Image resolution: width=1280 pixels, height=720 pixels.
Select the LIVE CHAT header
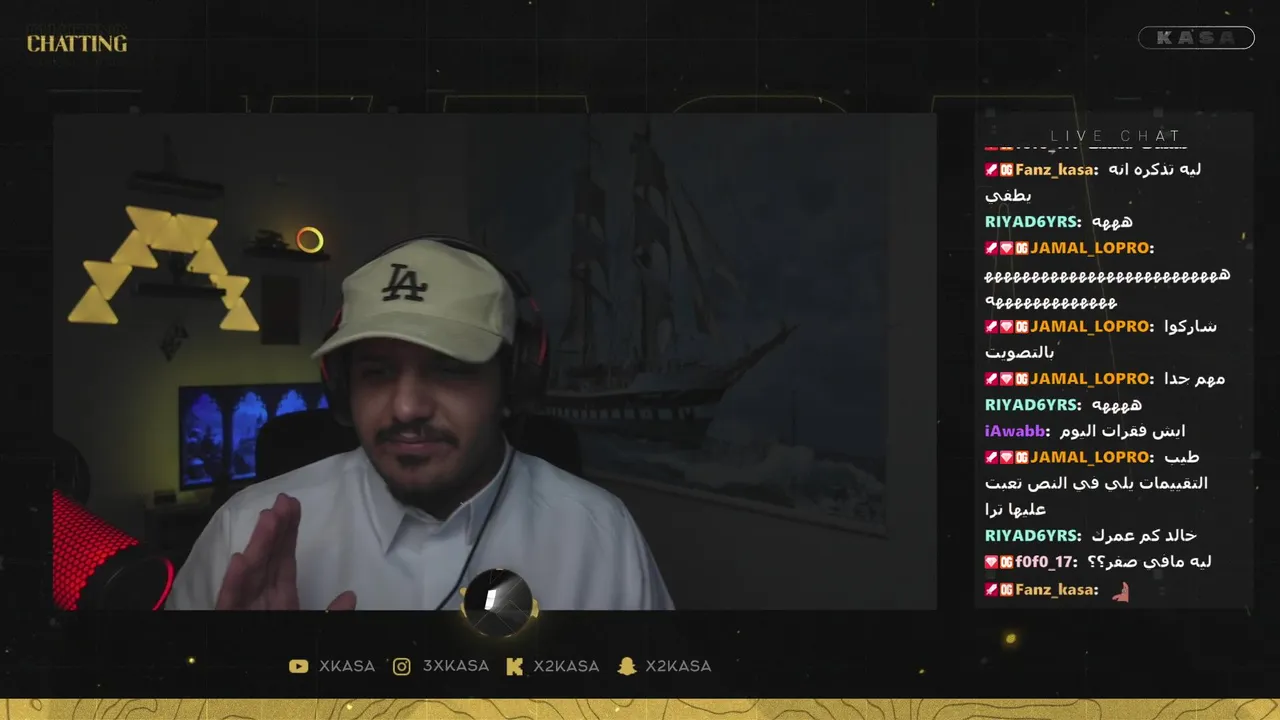tap(1116, 136)
